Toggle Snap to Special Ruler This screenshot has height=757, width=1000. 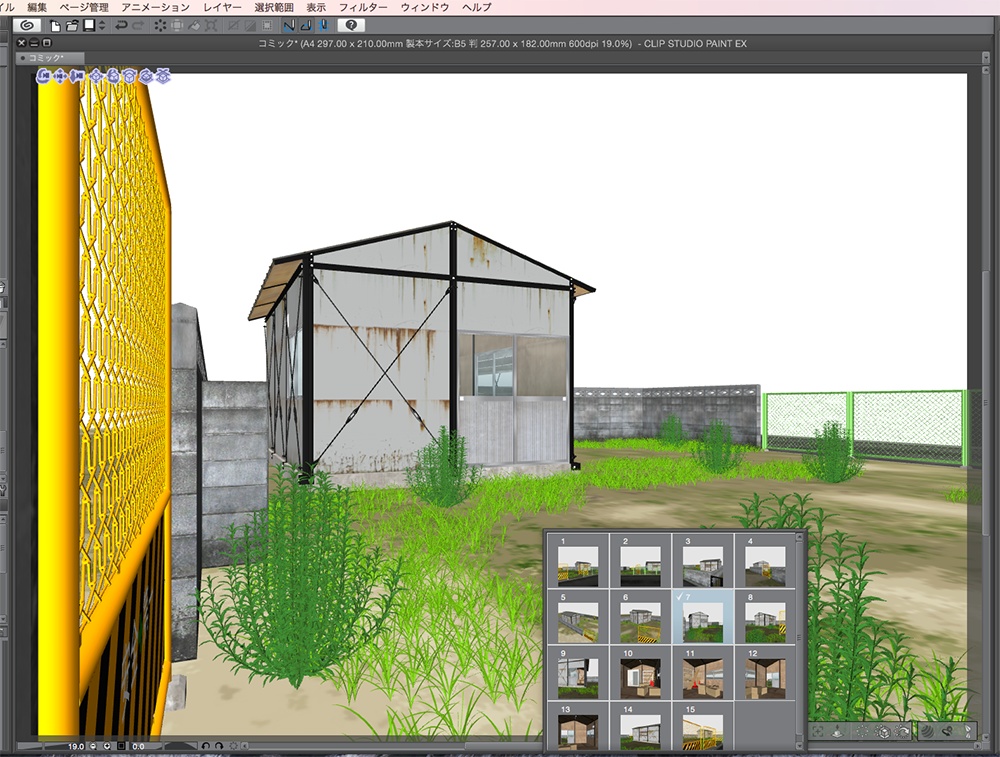(306, 26)
